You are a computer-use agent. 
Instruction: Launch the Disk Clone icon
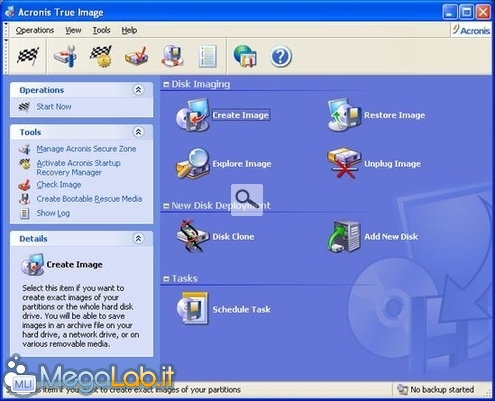pyautogui.click(x=193, y=236)
